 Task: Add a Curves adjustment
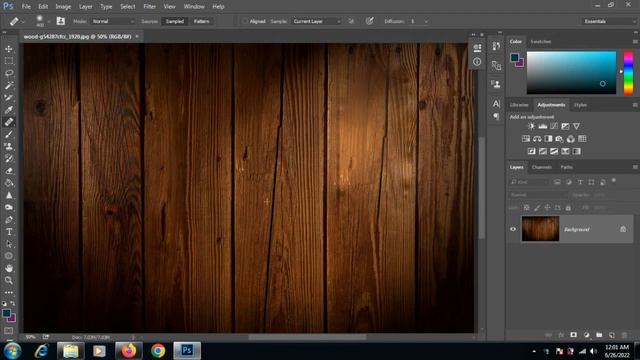pos(554,126)
